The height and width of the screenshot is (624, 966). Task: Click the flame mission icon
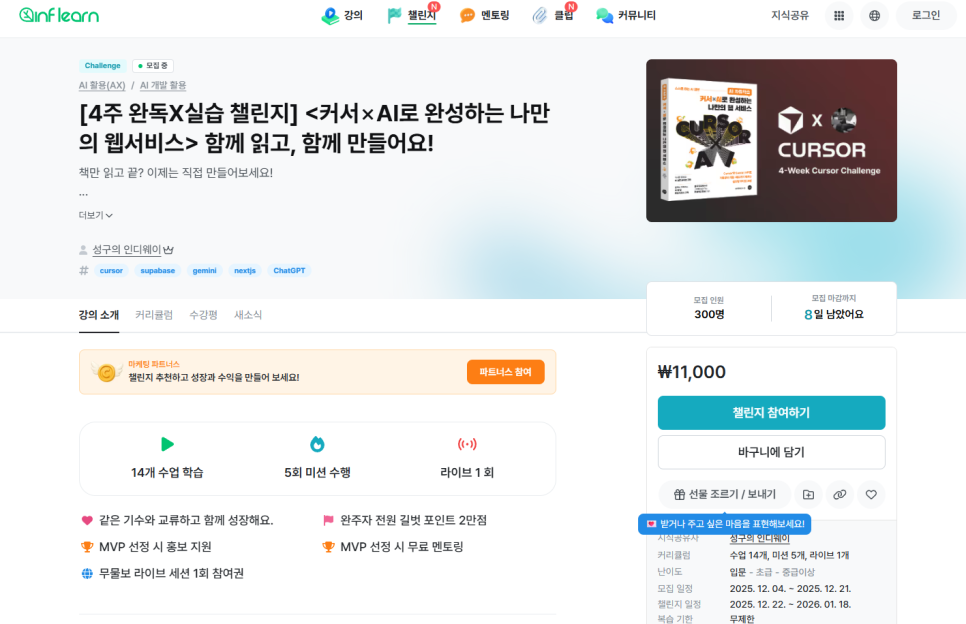coord(317,444)
